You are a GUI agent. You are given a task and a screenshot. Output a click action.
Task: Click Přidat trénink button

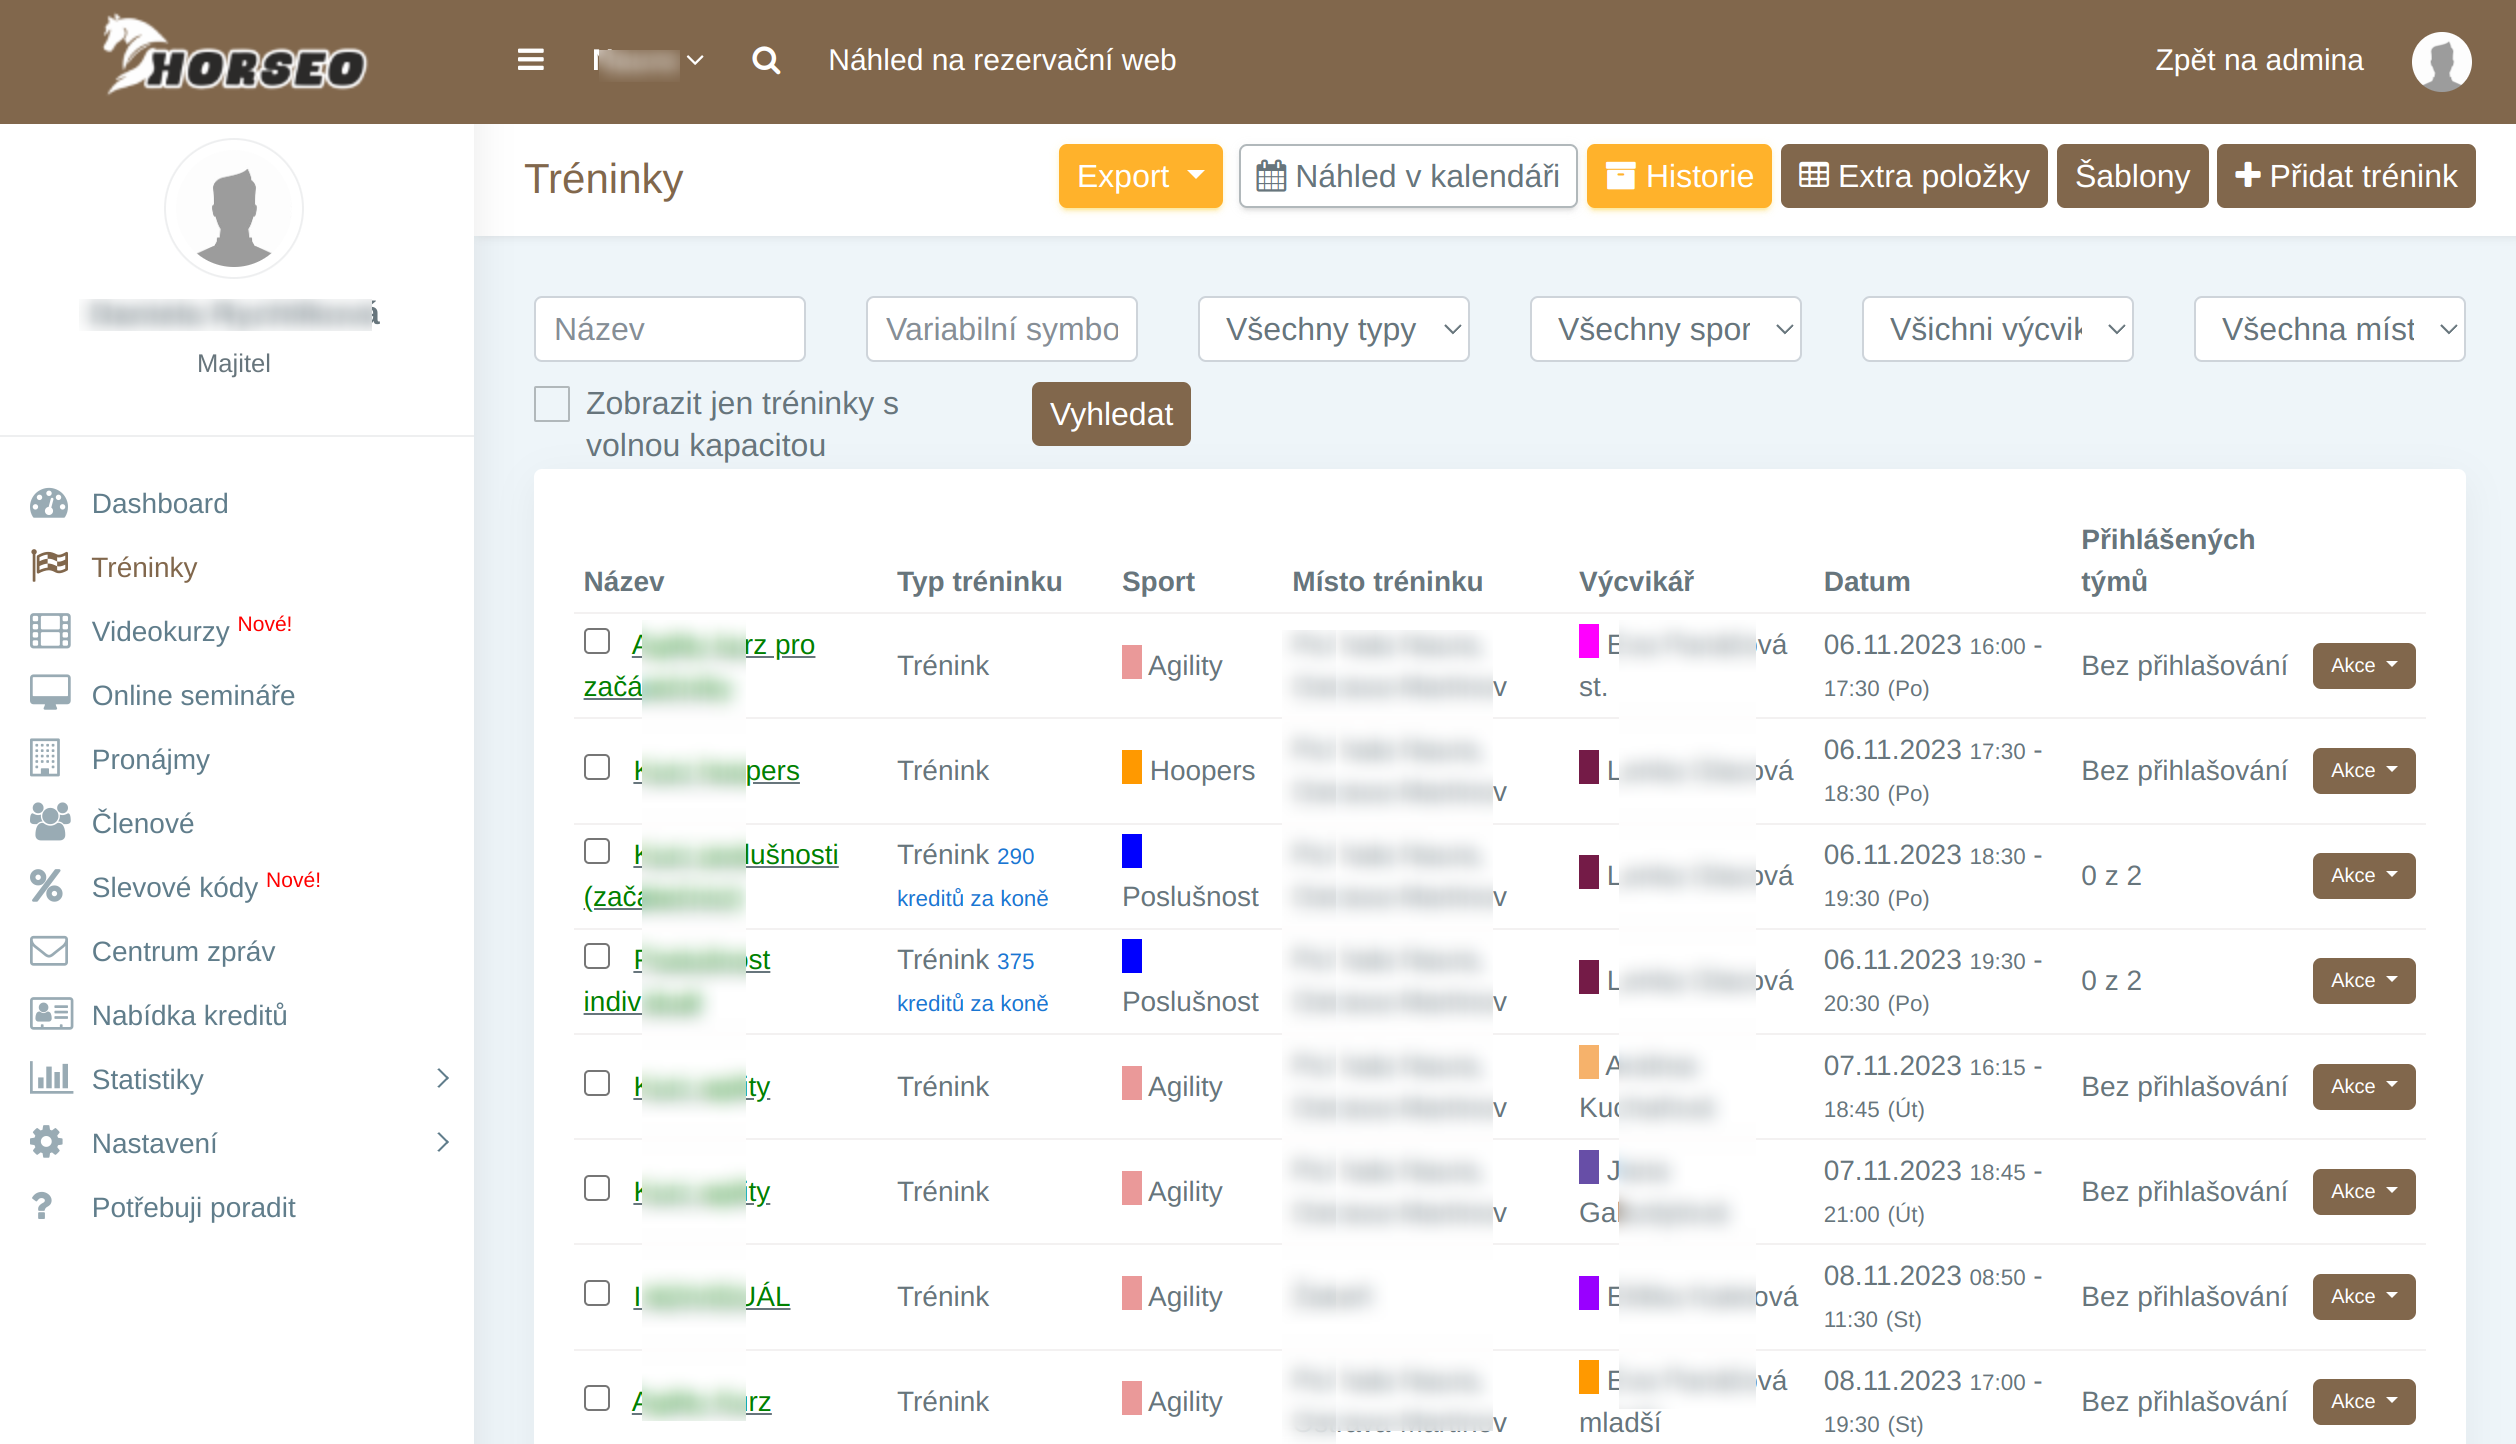(2345, 176)
